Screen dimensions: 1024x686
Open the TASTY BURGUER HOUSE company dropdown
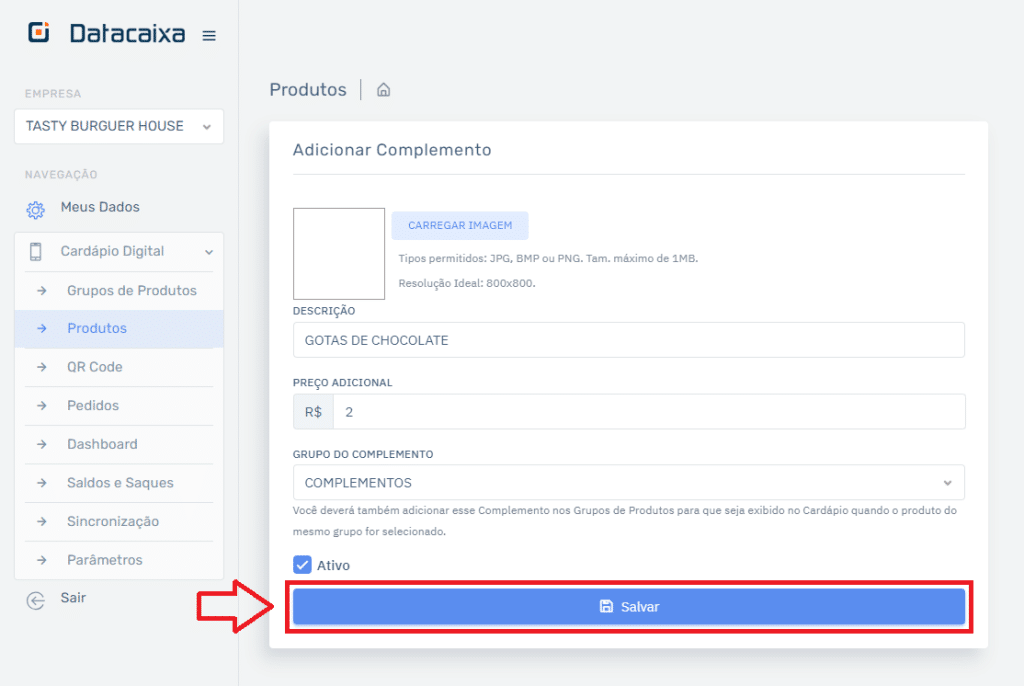pyautogui.click(x=119, y=126)
